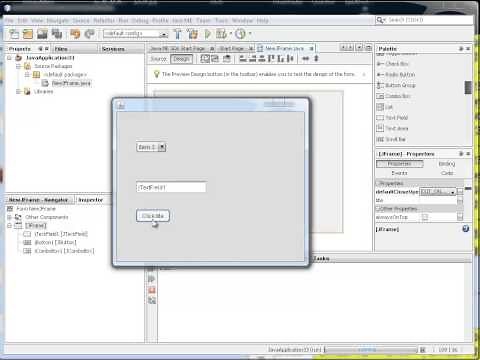Switch to the Inspector tab
This screenshot has height=360, width=480.
click(x=91, y=200)
